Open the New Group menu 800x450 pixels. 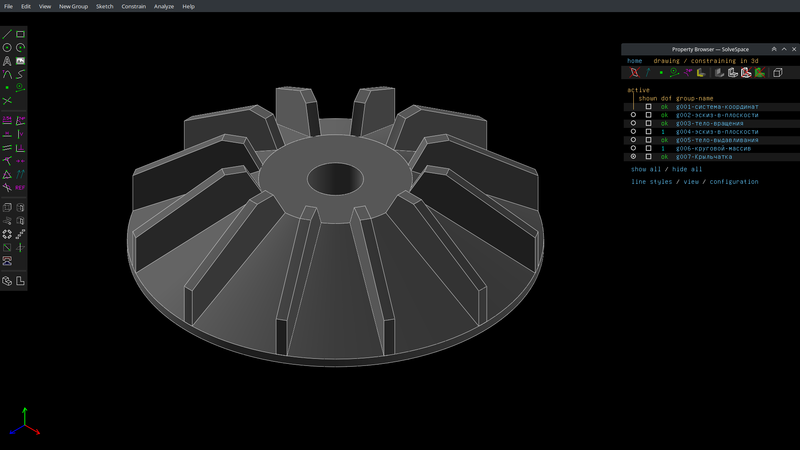(73, 6)
